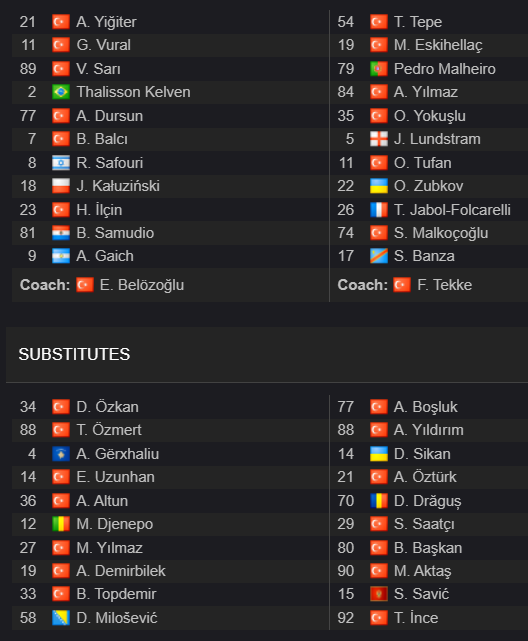The width and height of the screenshot is (528, 641).
Task: Open O. Tufan's player page
Action: [x=423, y=163]
